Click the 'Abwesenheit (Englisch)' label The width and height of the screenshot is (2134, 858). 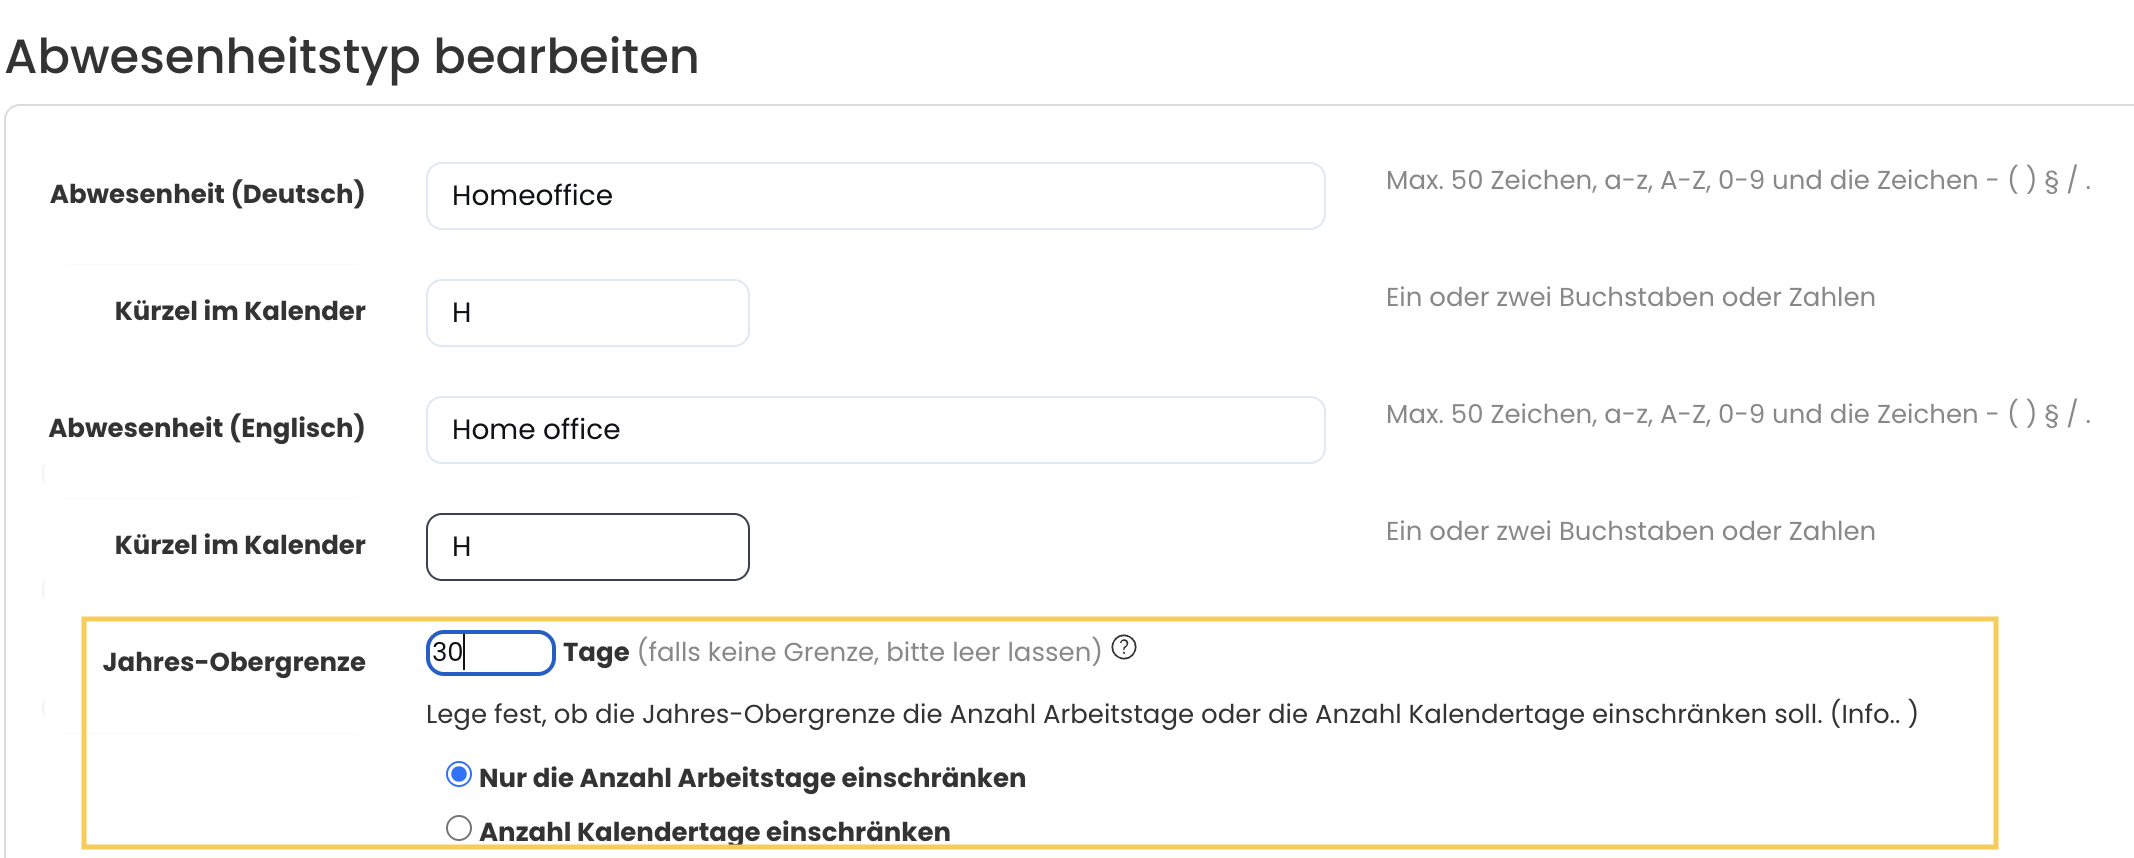[x=206, y=428]
